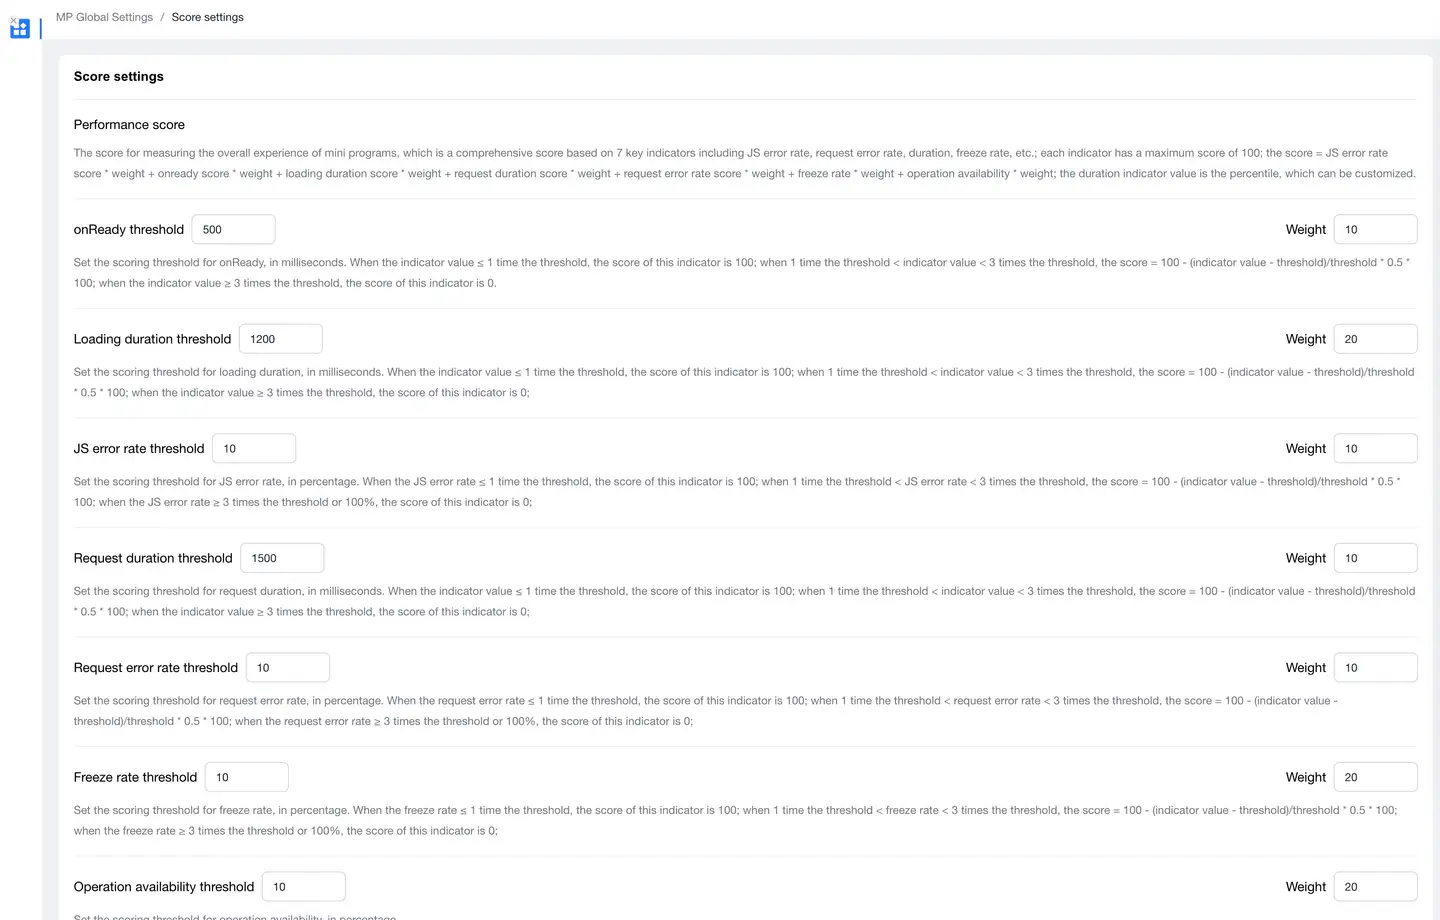Click the Weight field for onReady
This screenshot has width=1440, height=920.
pos(1375,229)
